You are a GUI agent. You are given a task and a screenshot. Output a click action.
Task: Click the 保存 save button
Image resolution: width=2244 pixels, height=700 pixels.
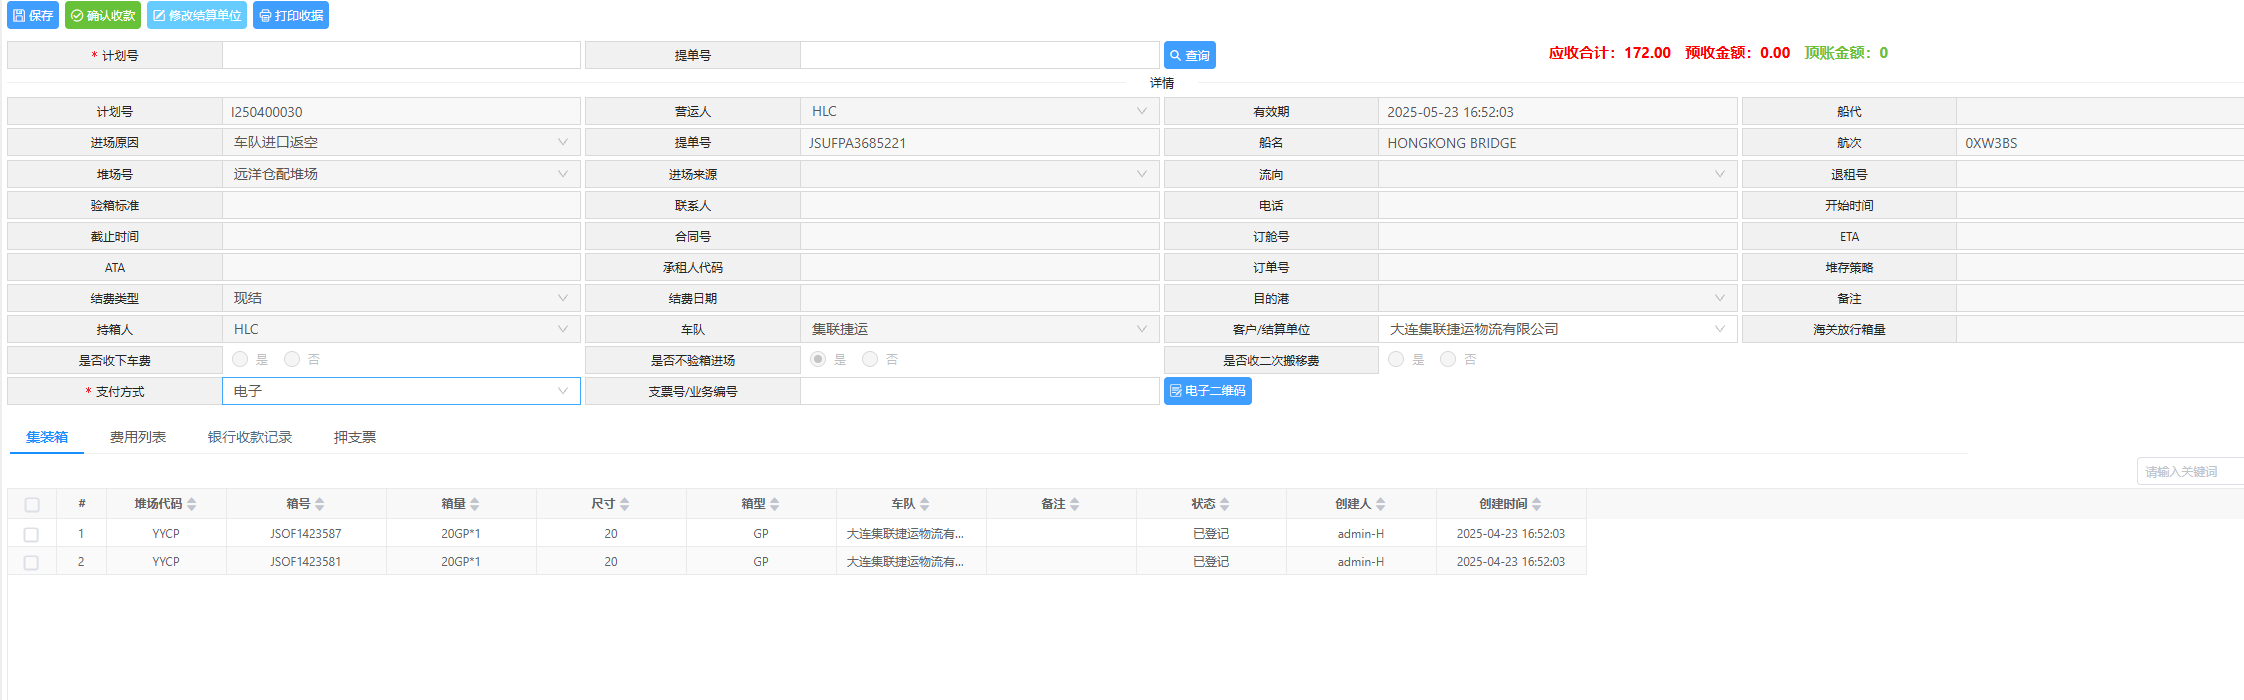click(x=33, y=16)
